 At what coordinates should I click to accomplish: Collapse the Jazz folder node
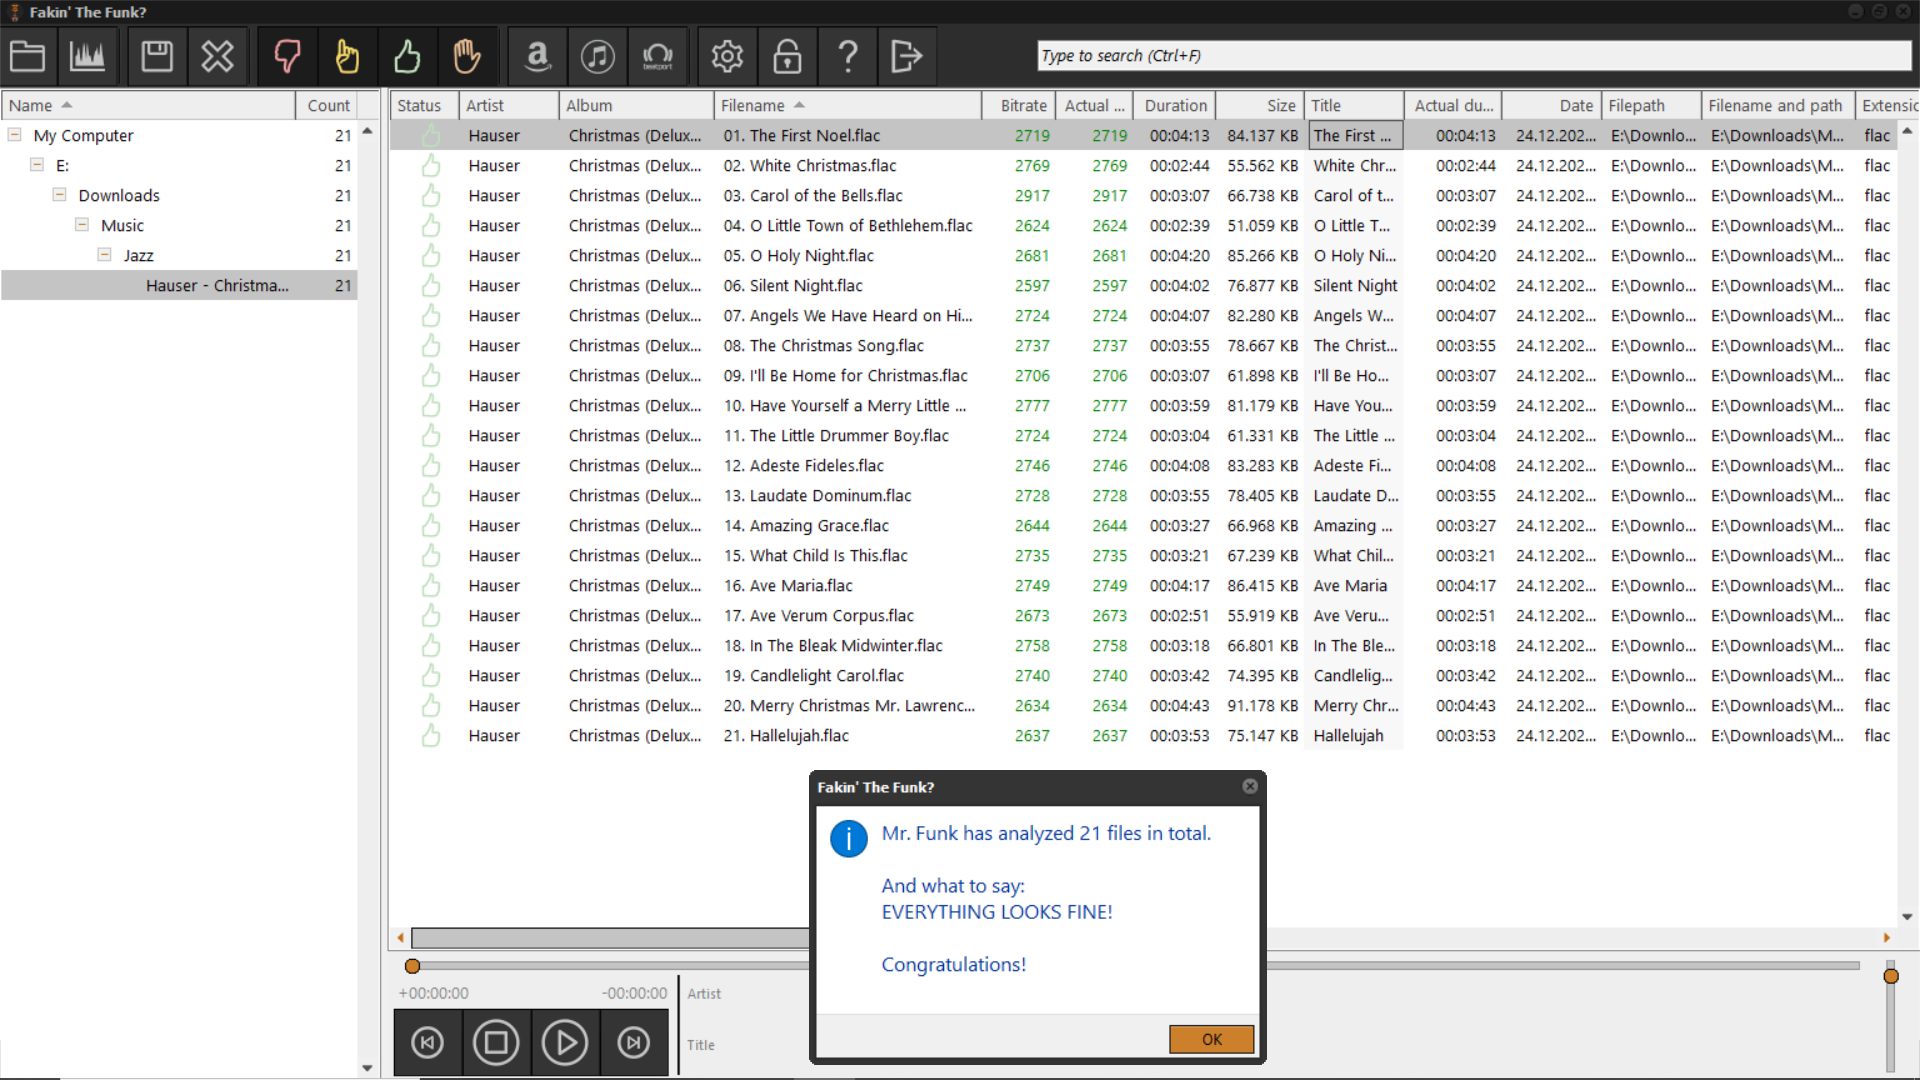pyautogui.click(x=104, y=255)
